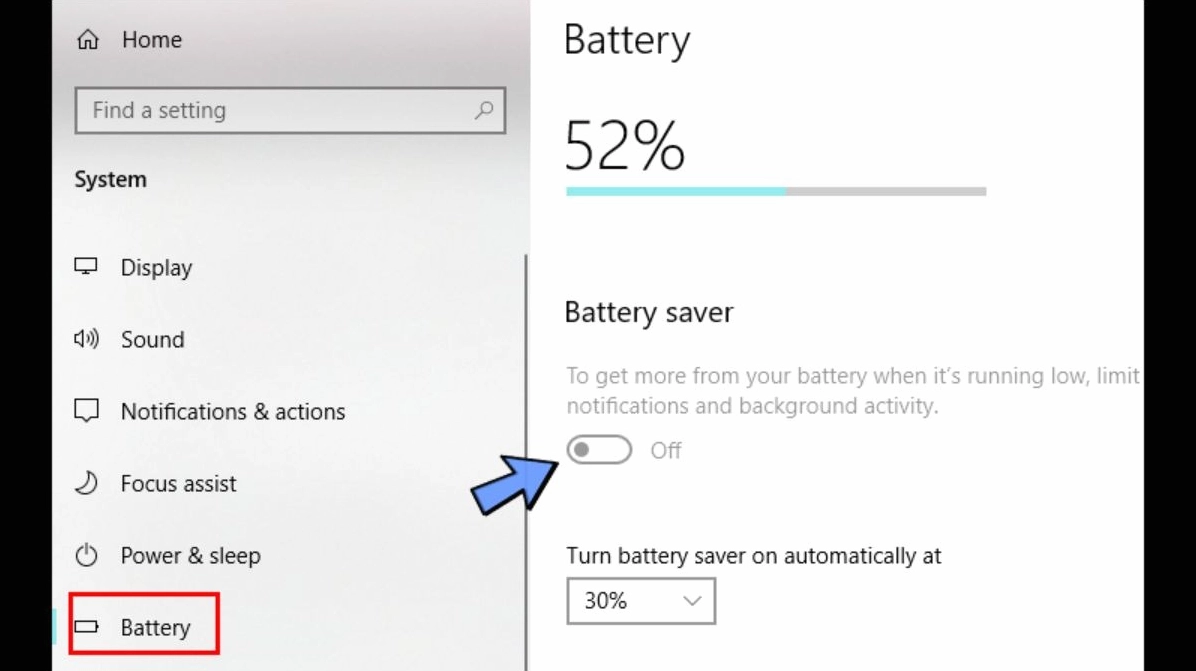The width and height of the screenshot is (1196, 671).
Task: Click the Focus assist crescent moon icon
Action: tap(86, 483)
